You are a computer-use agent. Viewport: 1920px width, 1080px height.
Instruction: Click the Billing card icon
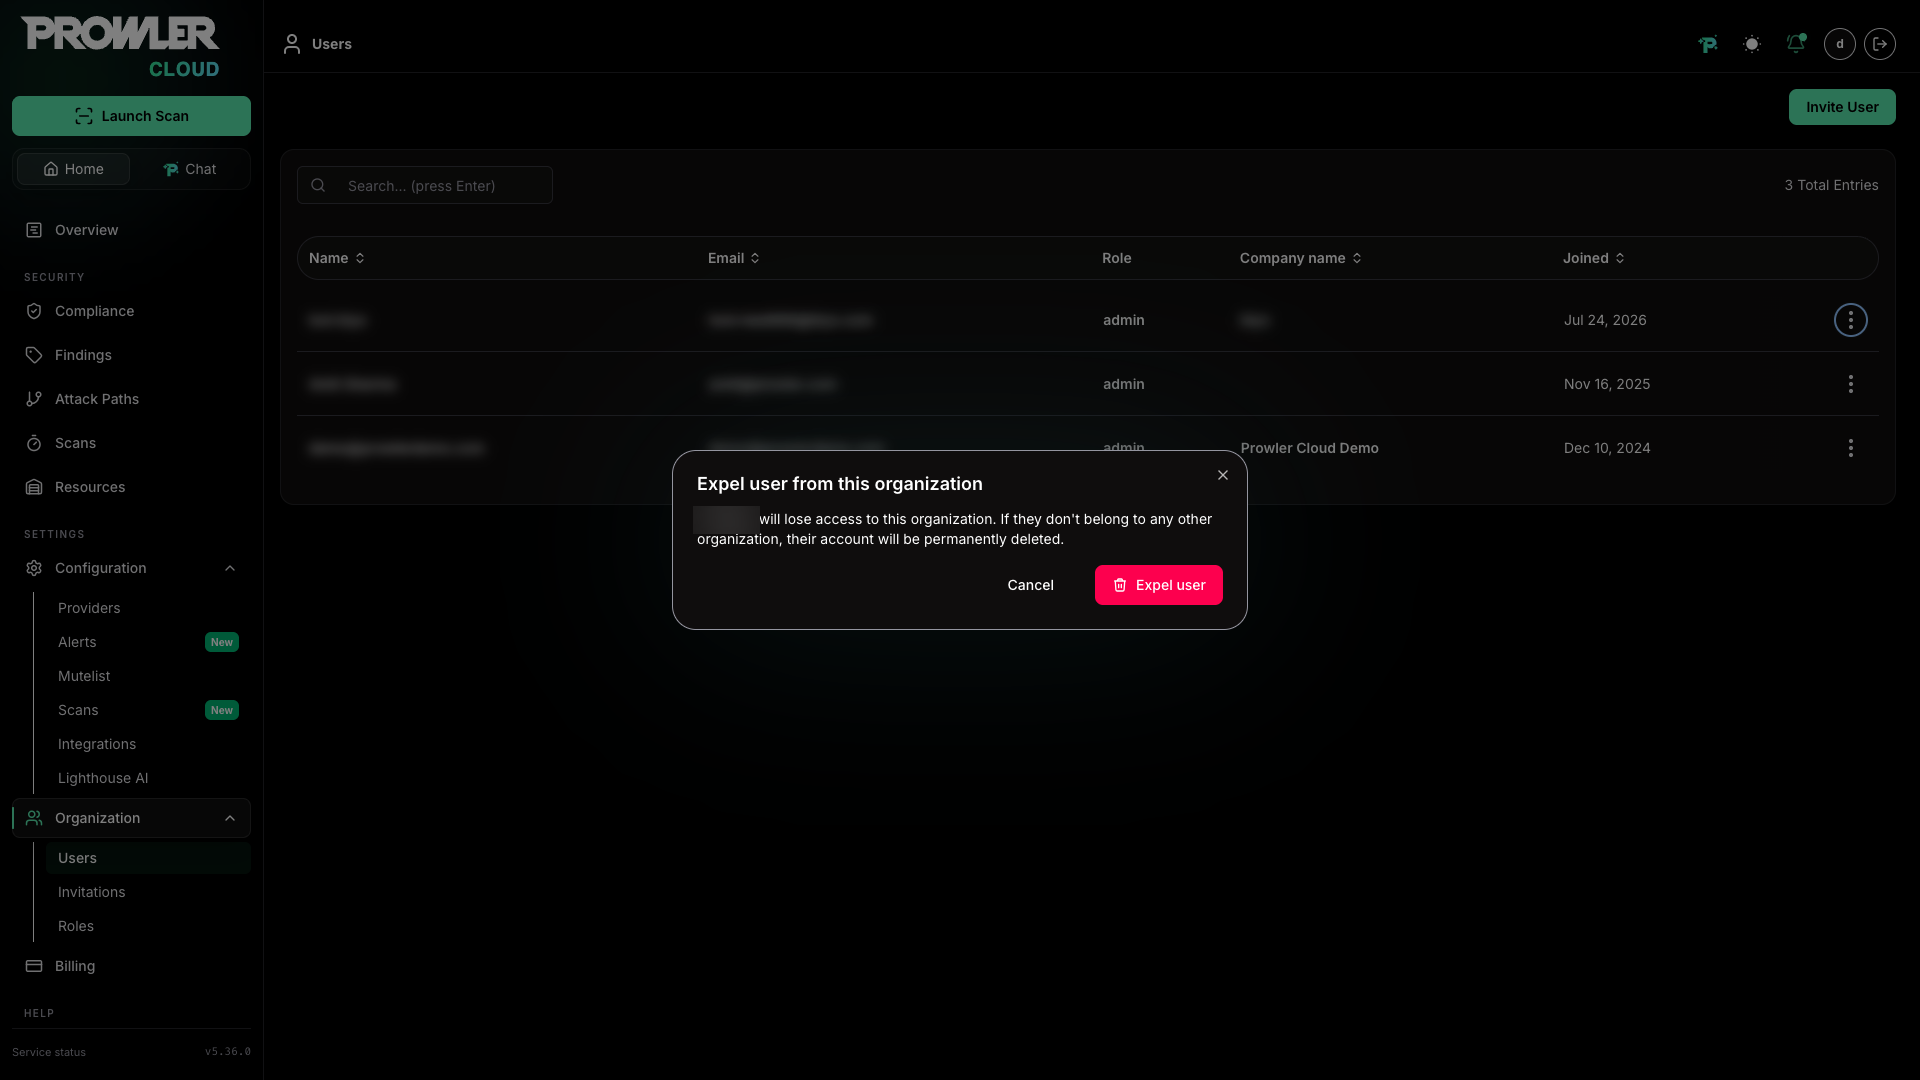click(x=34, y=966)
